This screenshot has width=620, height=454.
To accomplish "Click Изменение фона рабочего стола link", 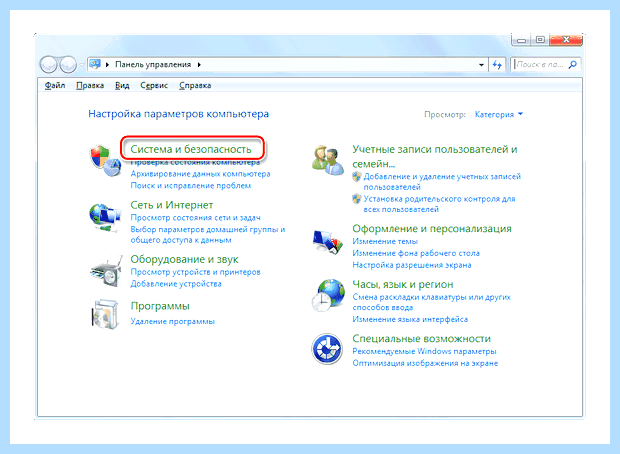I will click(416, 253).
